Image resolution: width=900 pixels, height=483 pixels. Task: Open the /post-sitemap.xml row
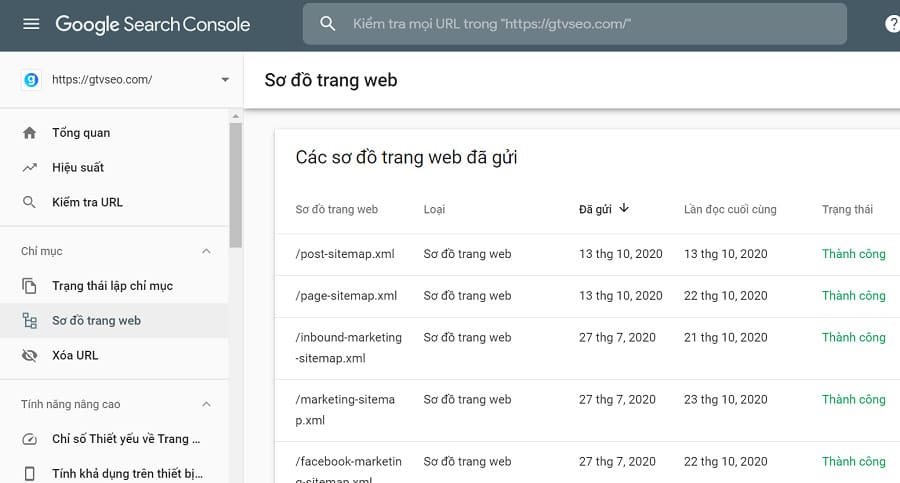(x=587, y=254)
